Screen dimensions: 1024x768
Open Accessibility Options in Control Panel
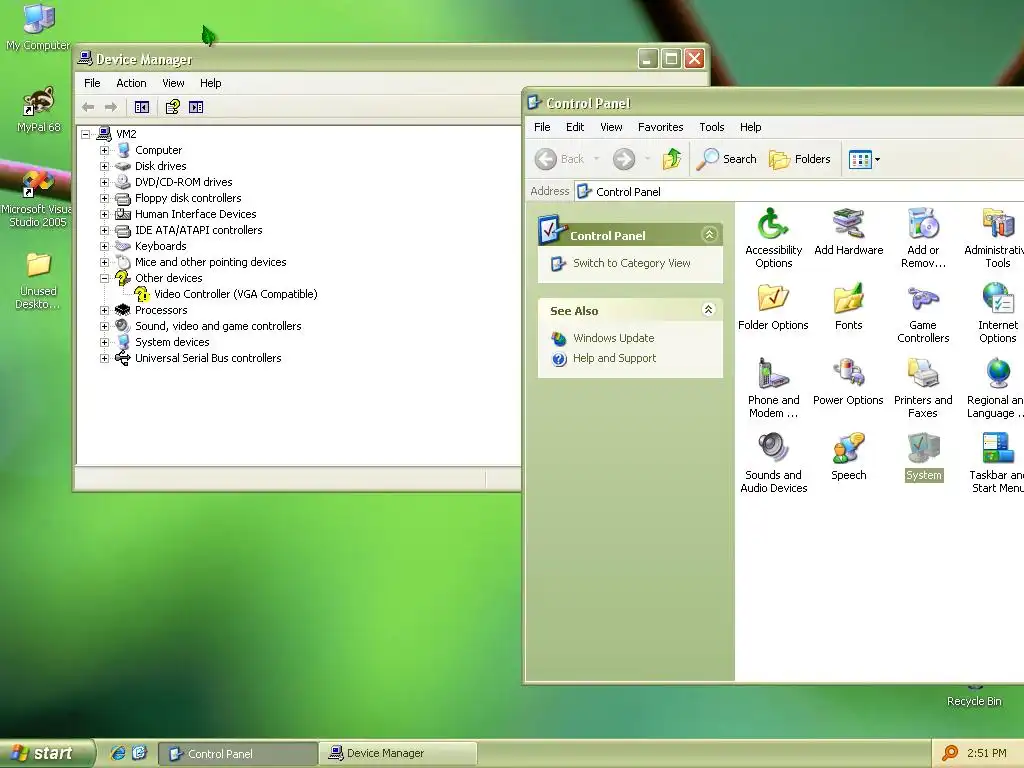point(773,238)
